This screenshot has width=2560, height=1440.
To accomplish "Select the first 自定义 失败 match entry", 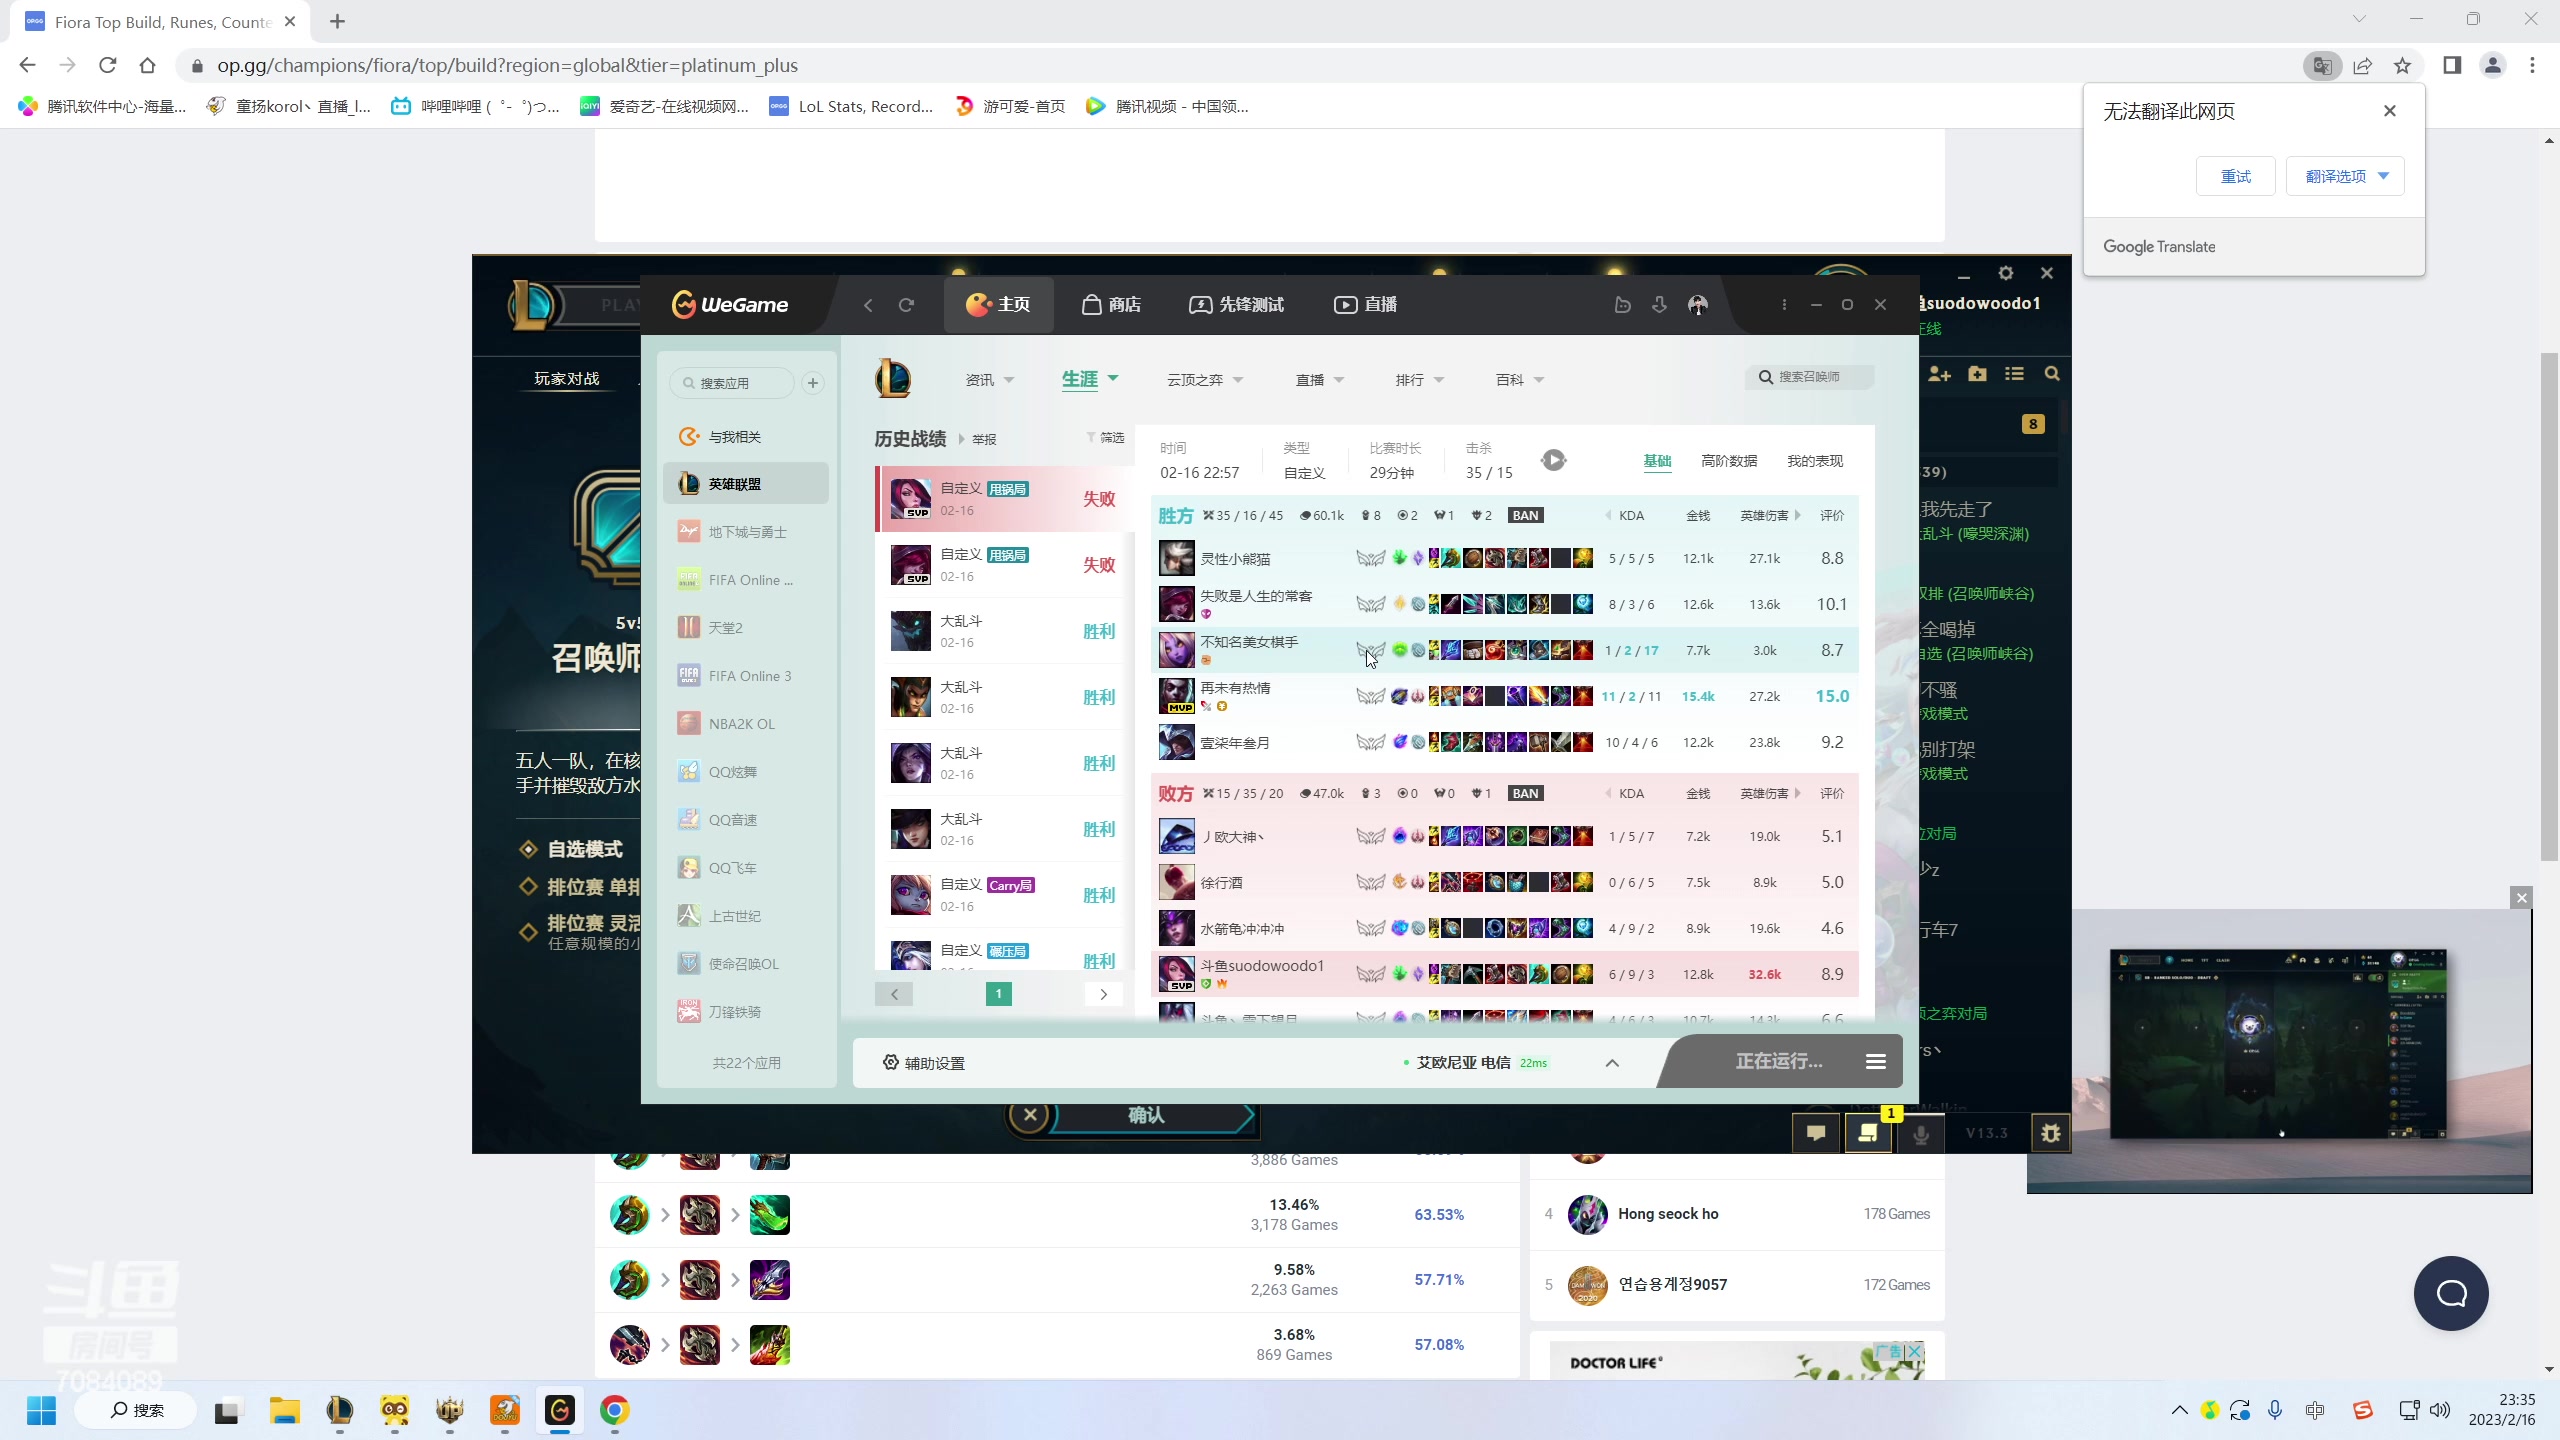I will point(1004,499).
